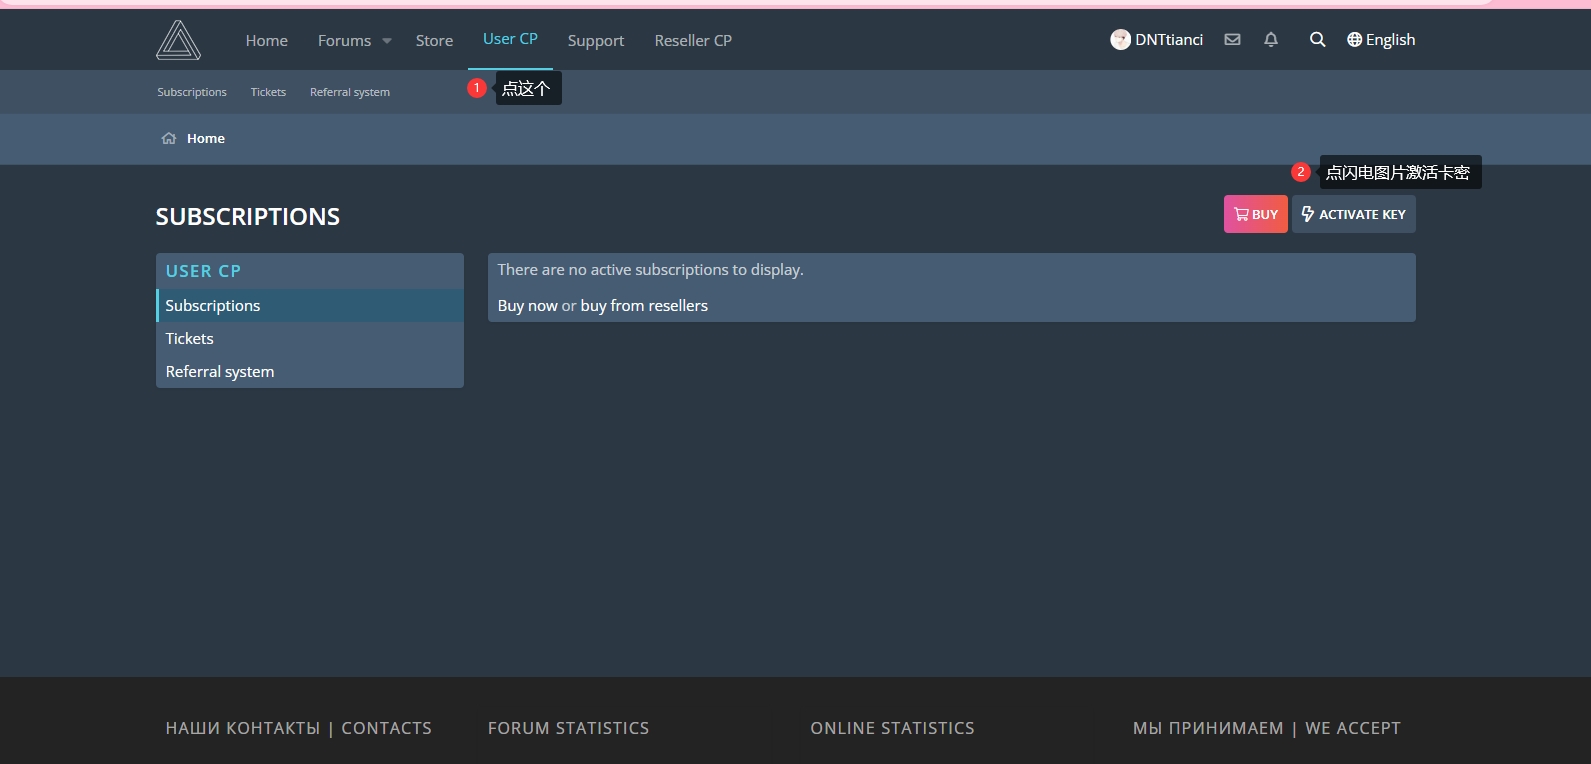Image resolution: width=1591 pixels, height=764 pixels.
Task: Click the ACTIVATE KEY button
Action: point(1353,214)
